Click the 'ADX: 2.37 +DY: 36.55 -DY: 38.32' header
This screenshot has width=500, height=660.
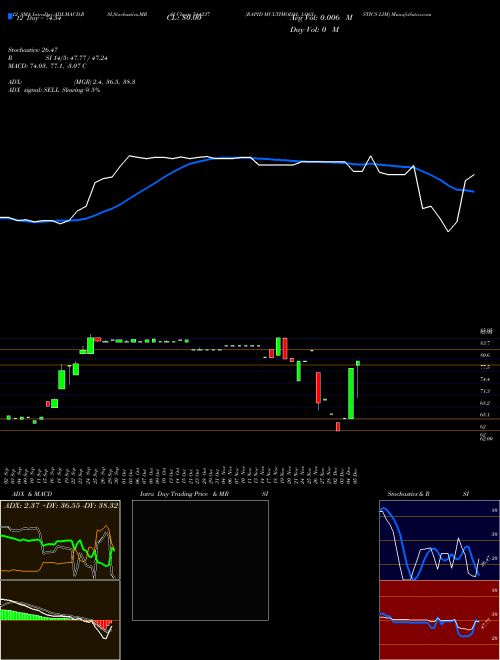click(61, 506)
